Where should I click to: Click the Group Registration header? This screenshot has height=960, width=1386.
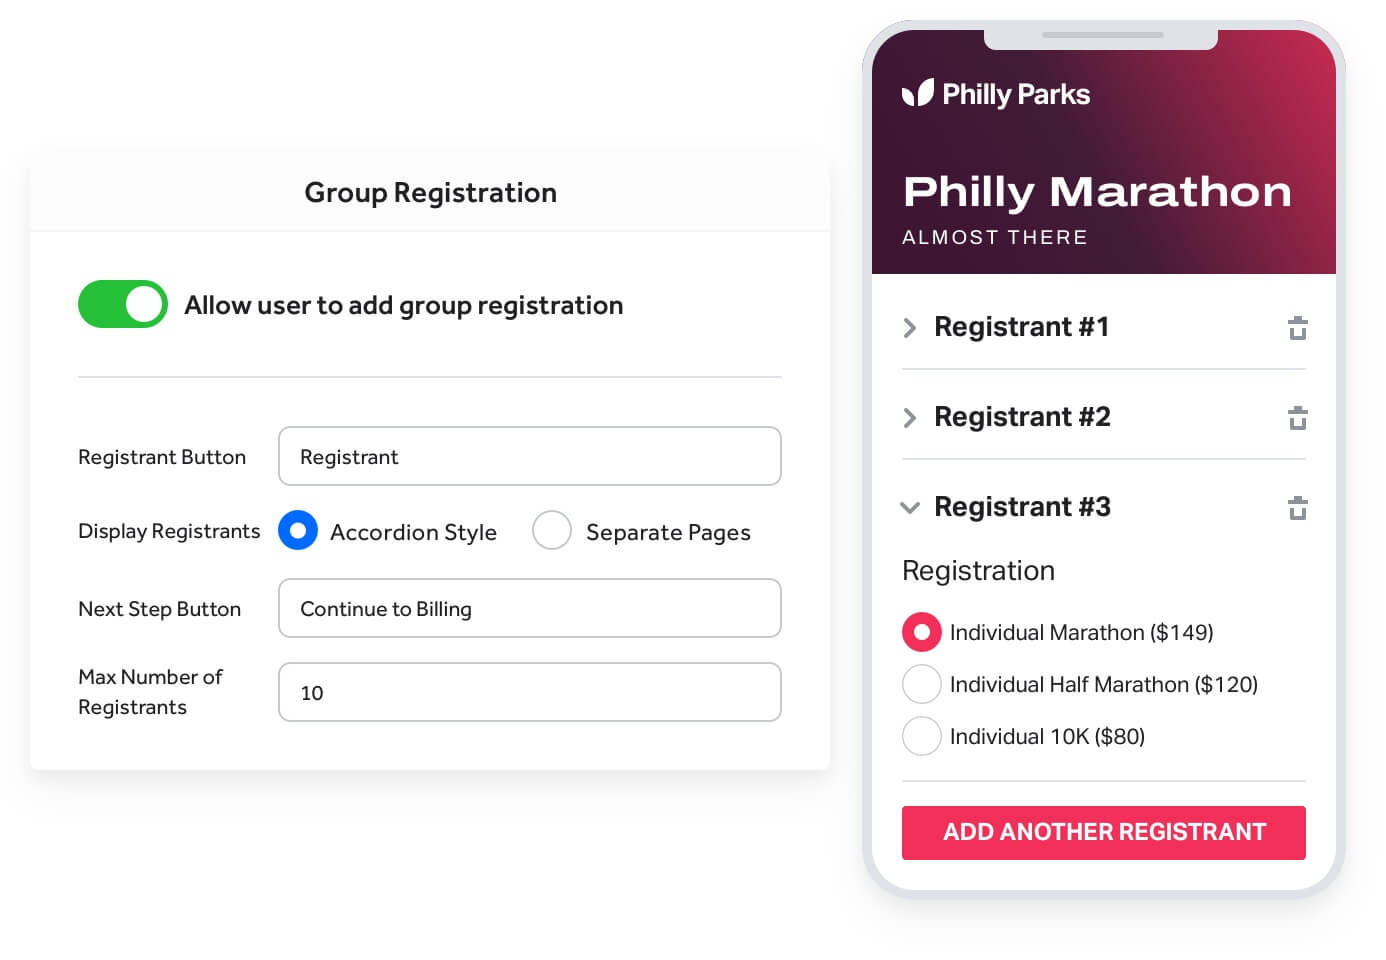tap(430, 192)
